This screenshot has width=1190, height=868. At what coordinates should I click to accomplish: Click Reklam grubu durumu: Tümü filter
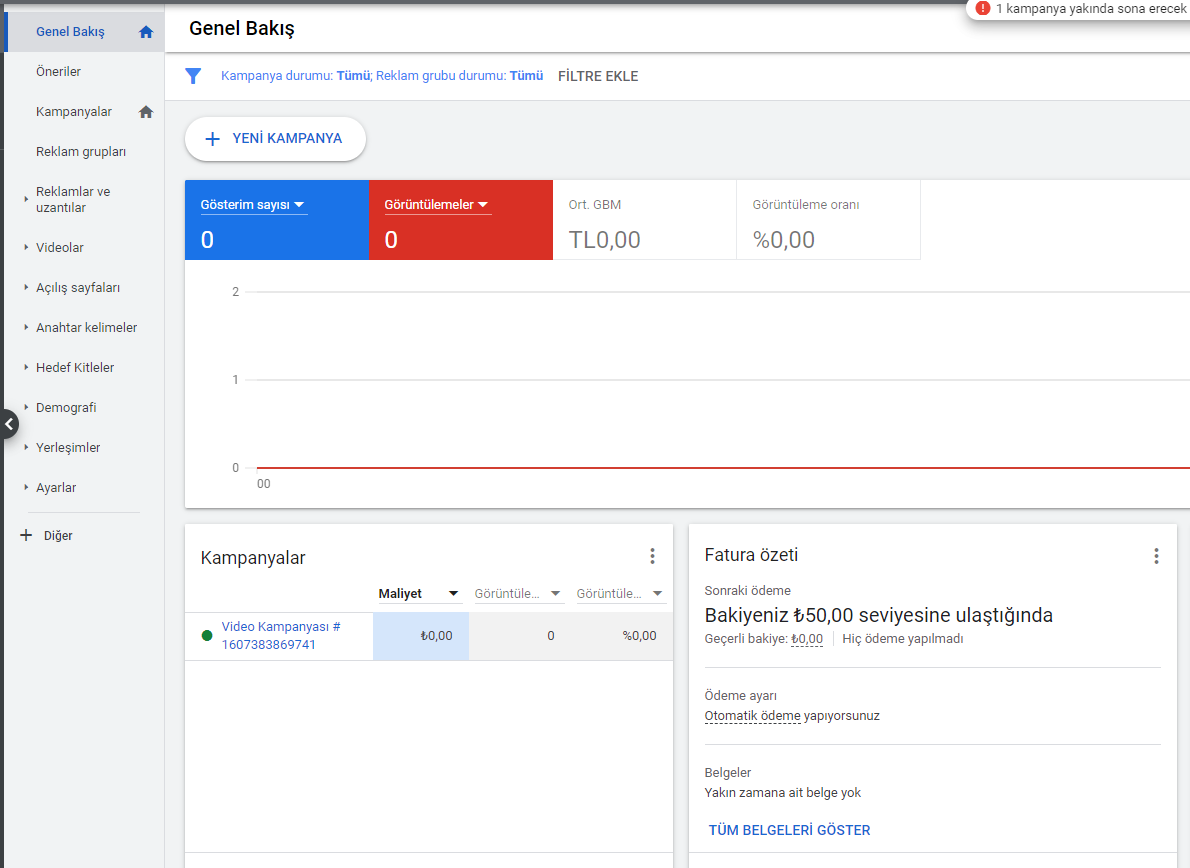click(460, 76)
